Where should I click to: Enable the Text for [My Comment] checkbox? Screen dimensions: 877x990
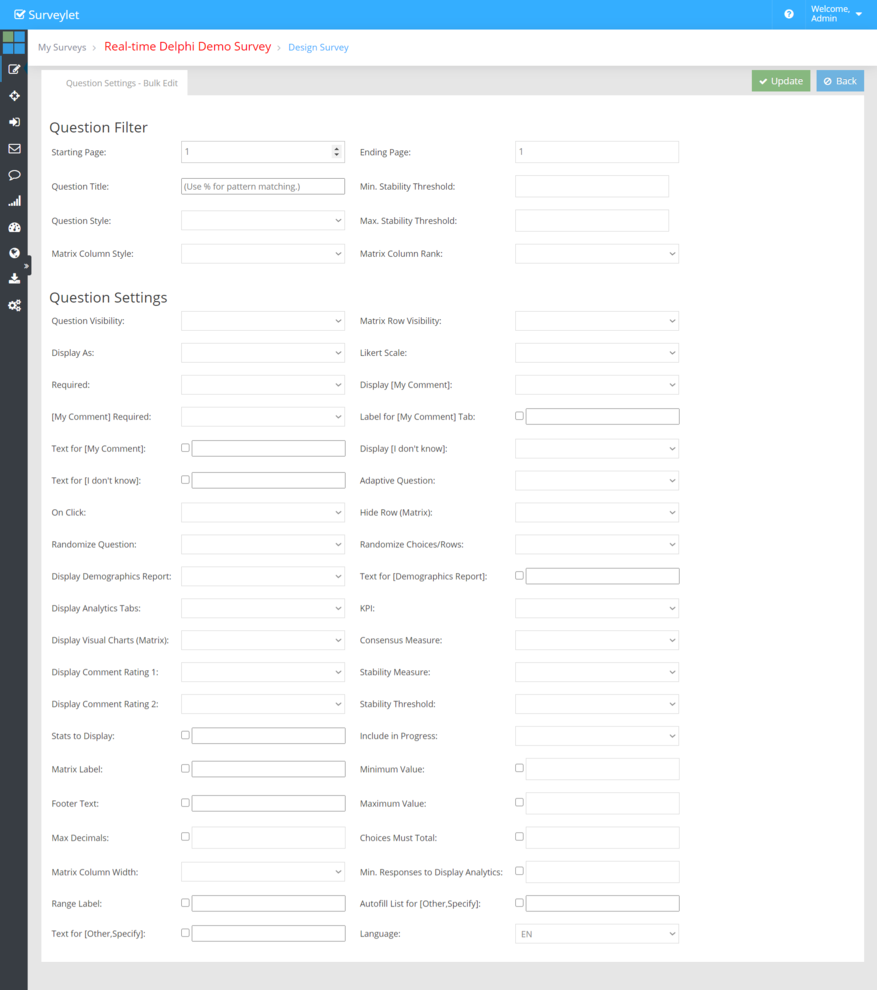point(185,448)
